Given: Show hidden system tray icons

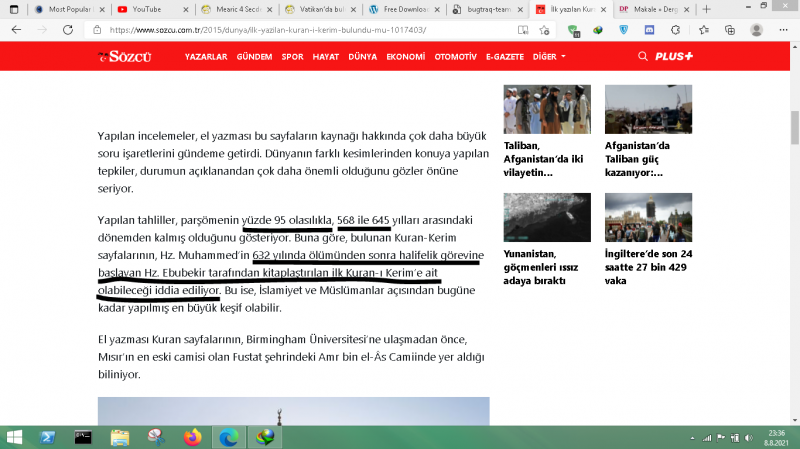Looking at the screenshot, I should (x=692, y=438).
